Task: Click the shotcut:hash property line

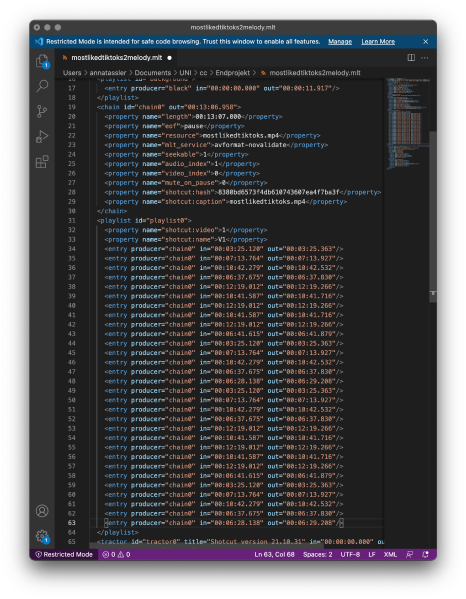Action: (243, 192)
